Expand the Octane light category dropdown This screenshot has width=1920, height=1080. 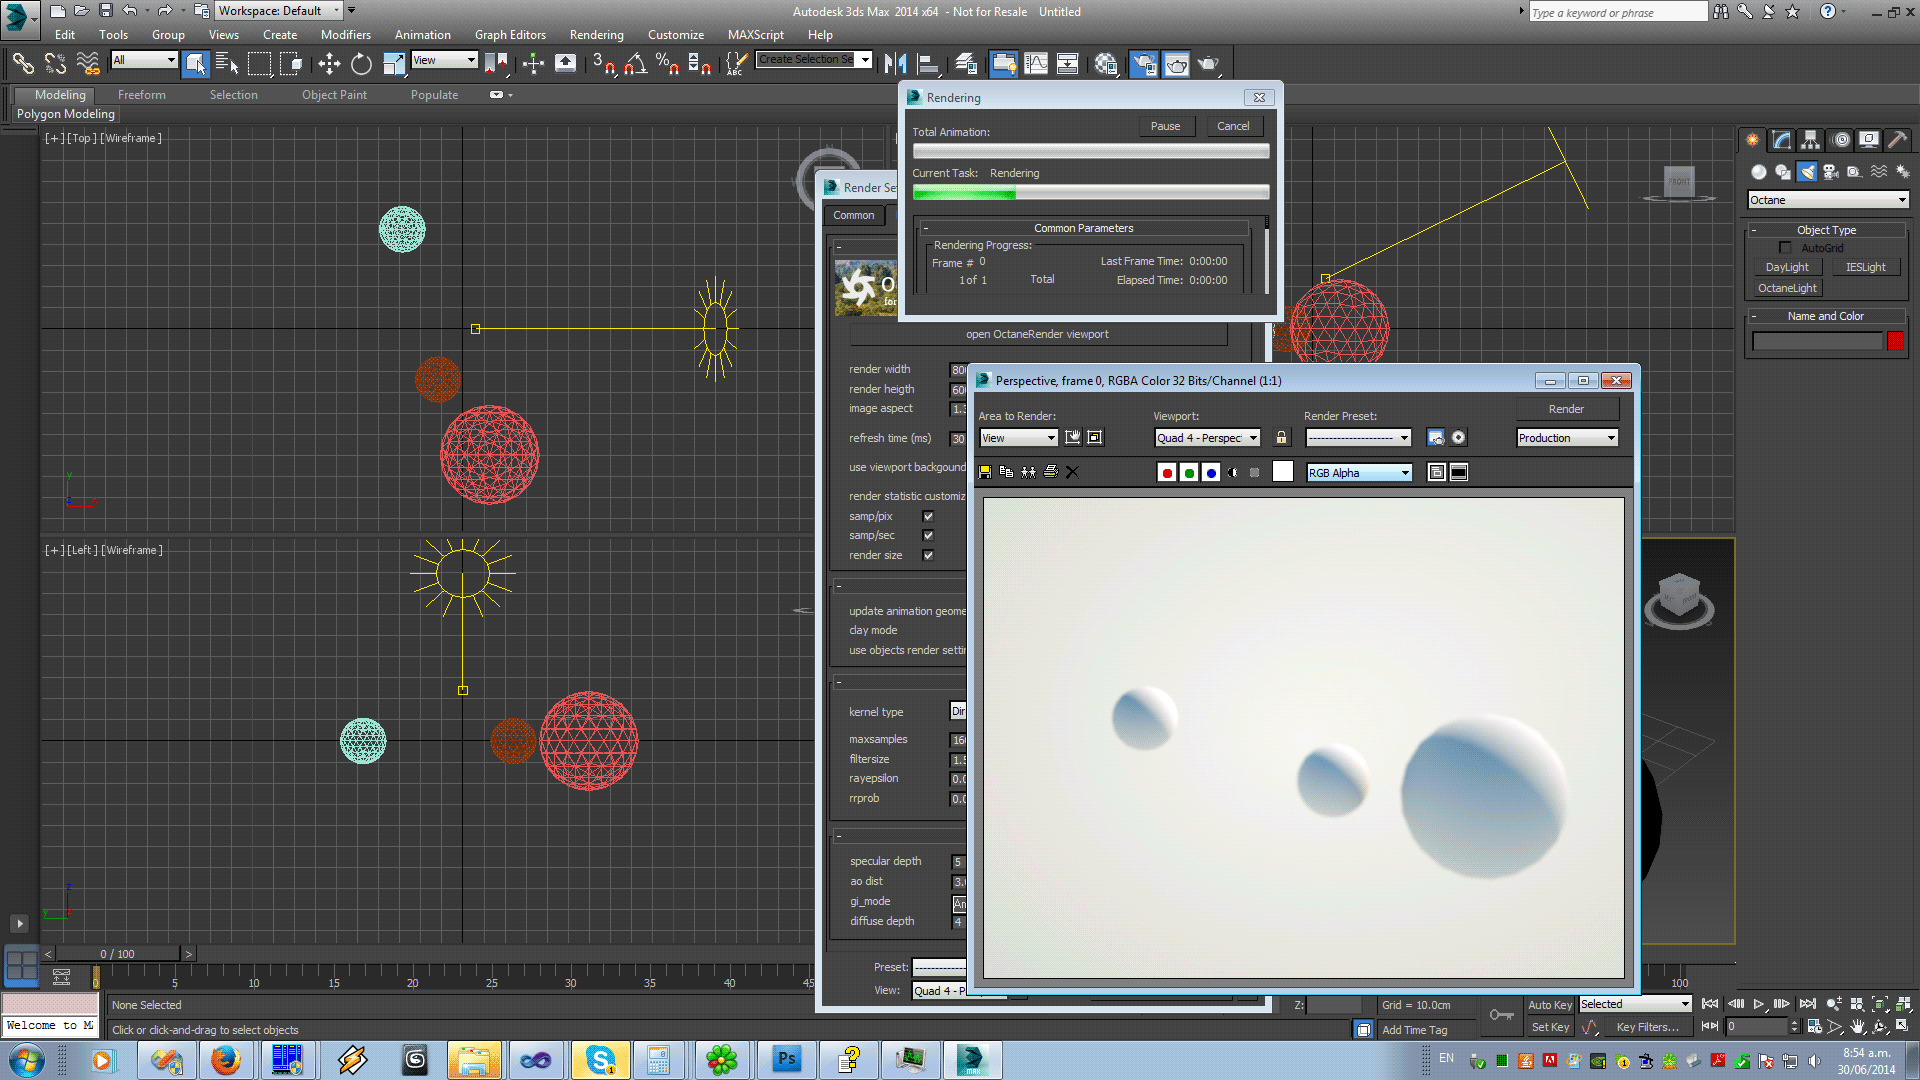(x=1828, y=200)
